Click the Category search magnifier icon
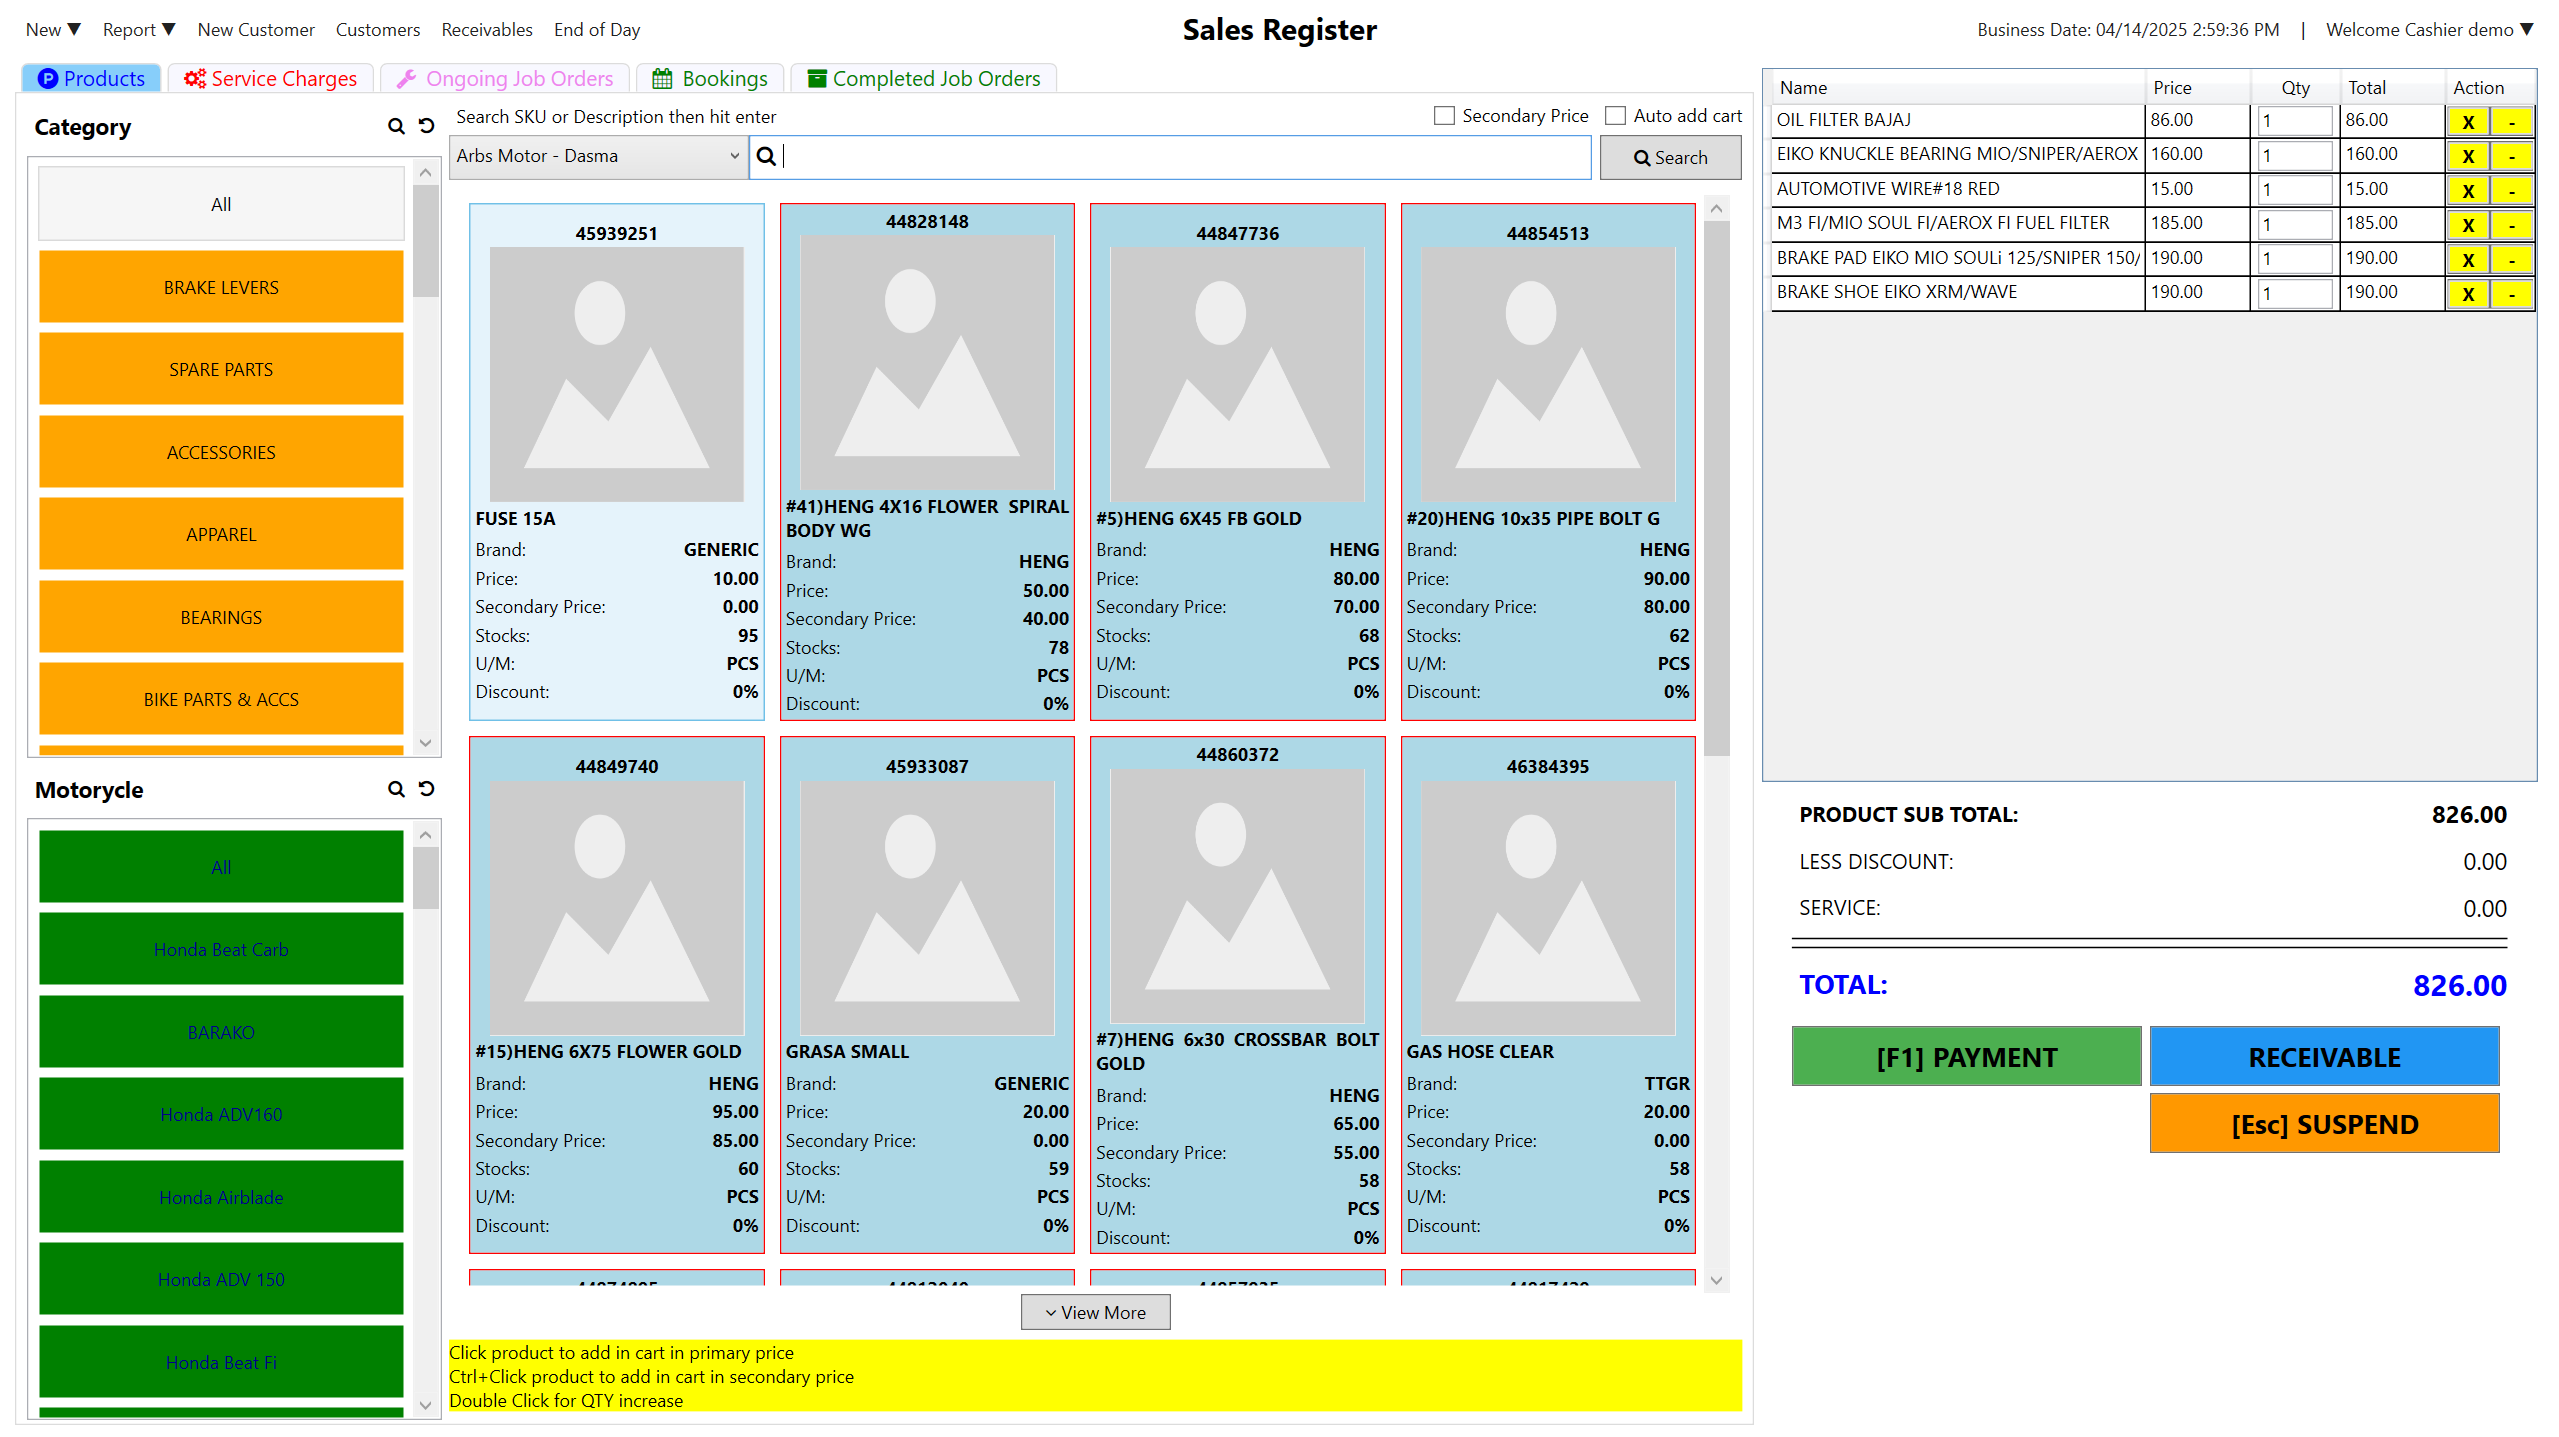The image size is (2559, 1437). pos(396,126)
